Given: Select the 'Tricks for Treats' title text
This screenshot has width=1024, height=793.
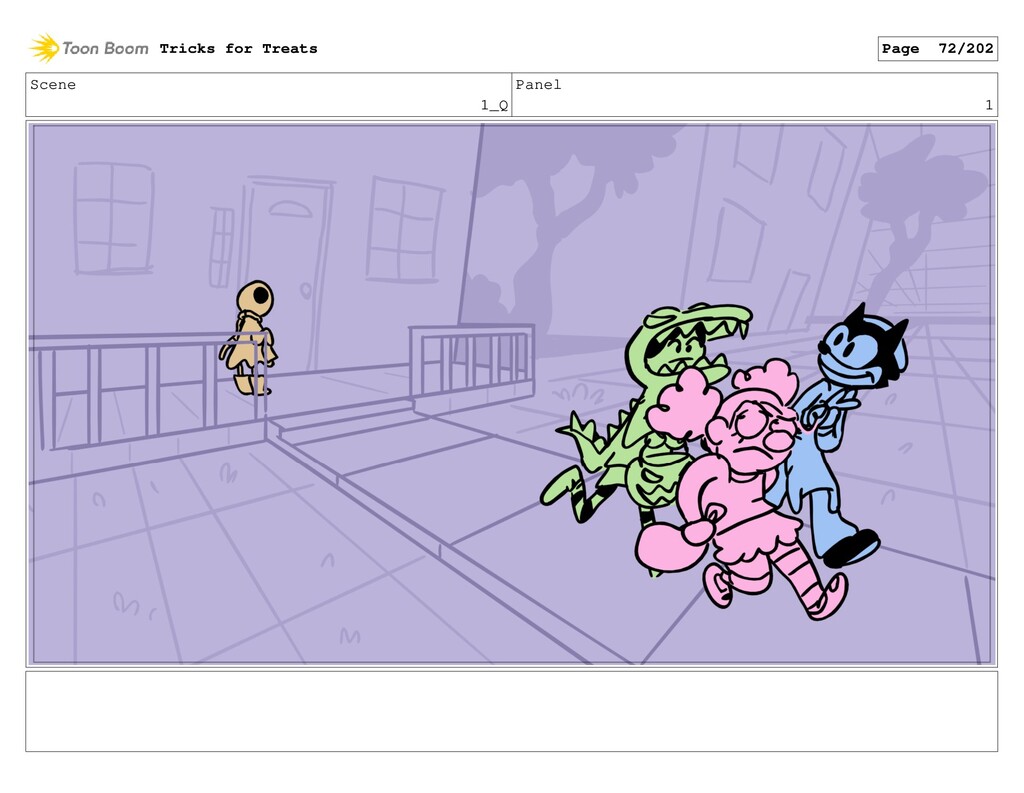Looking at the screenshot, I should [238, 48].
